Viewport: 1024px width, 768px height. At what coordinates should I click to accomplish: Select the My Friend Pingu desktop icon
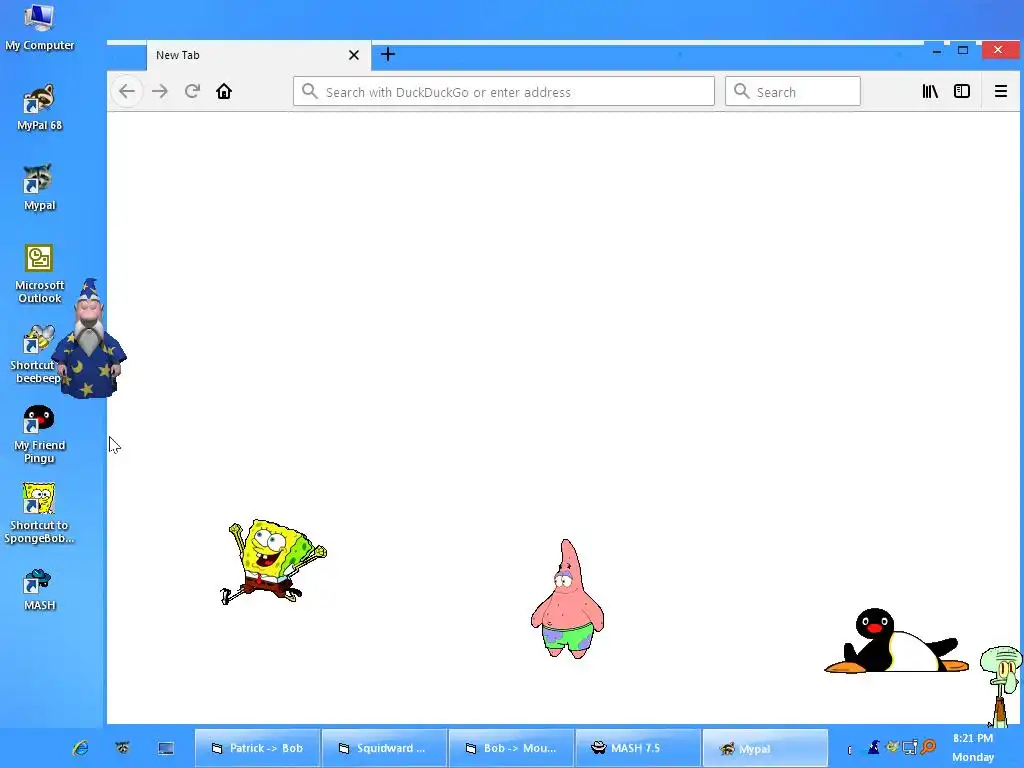pos(39,434)
